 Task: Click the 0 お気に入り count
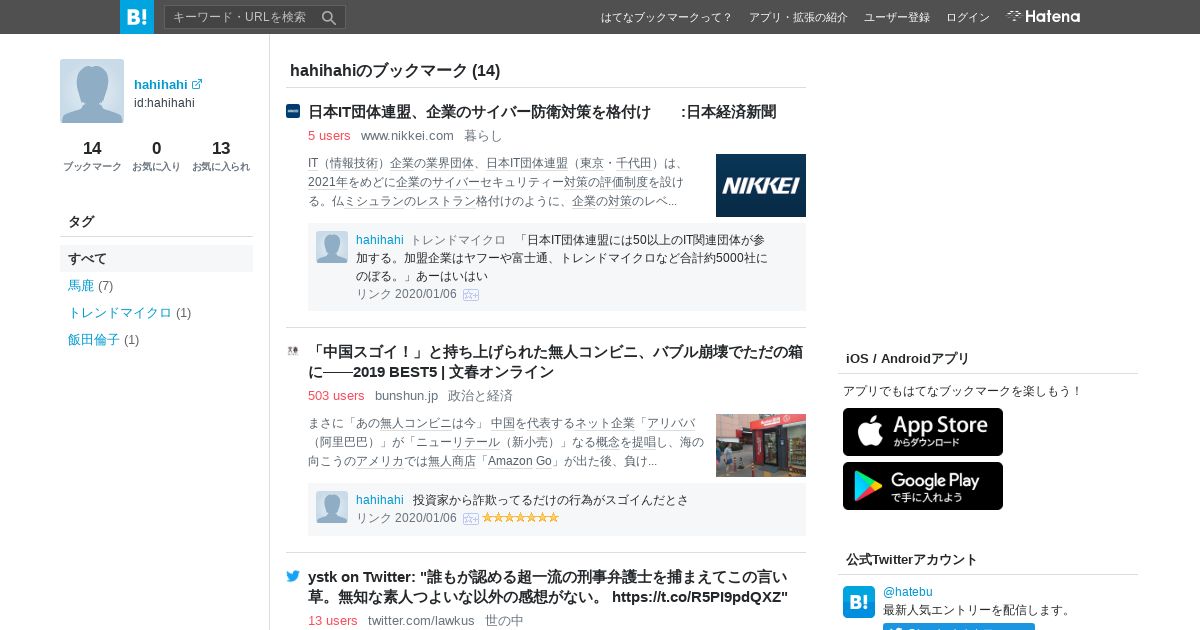point(156,156)
